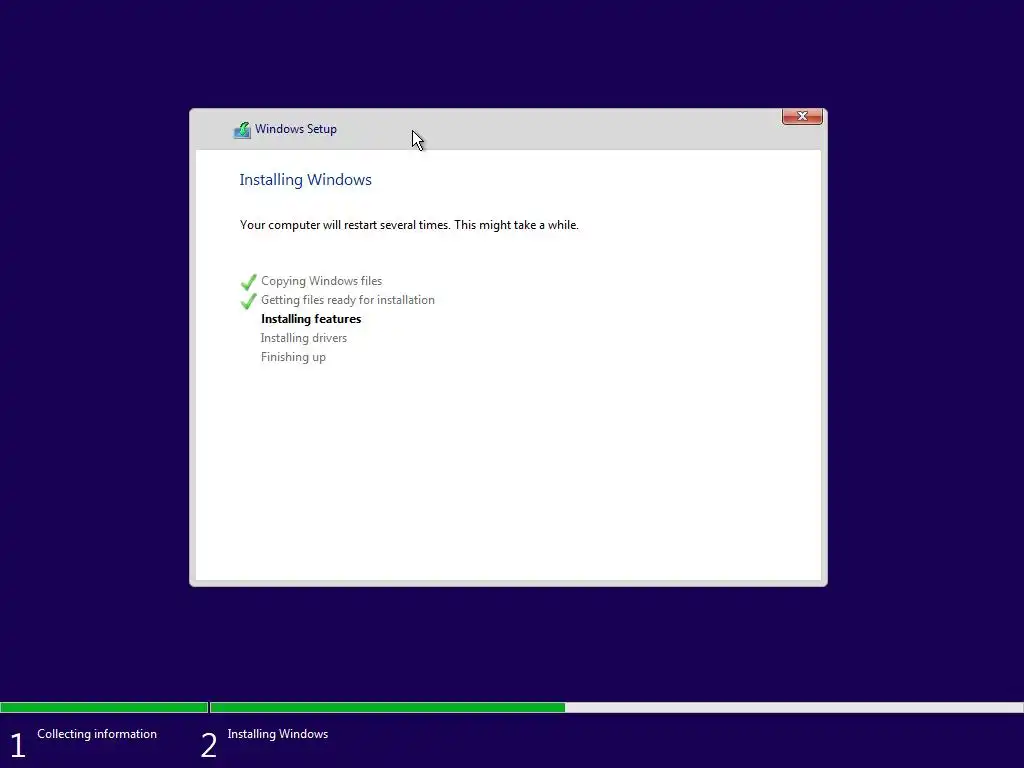Viewport: 1024px width, 768px height.
Task: Click the Installing Windows progress bar segment
Action: point(616,707)
